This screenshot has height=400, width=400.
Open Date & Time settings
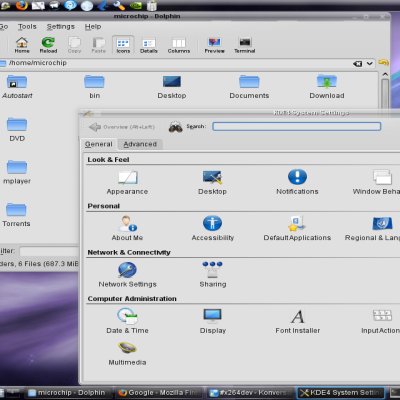[x=127, y=321]
